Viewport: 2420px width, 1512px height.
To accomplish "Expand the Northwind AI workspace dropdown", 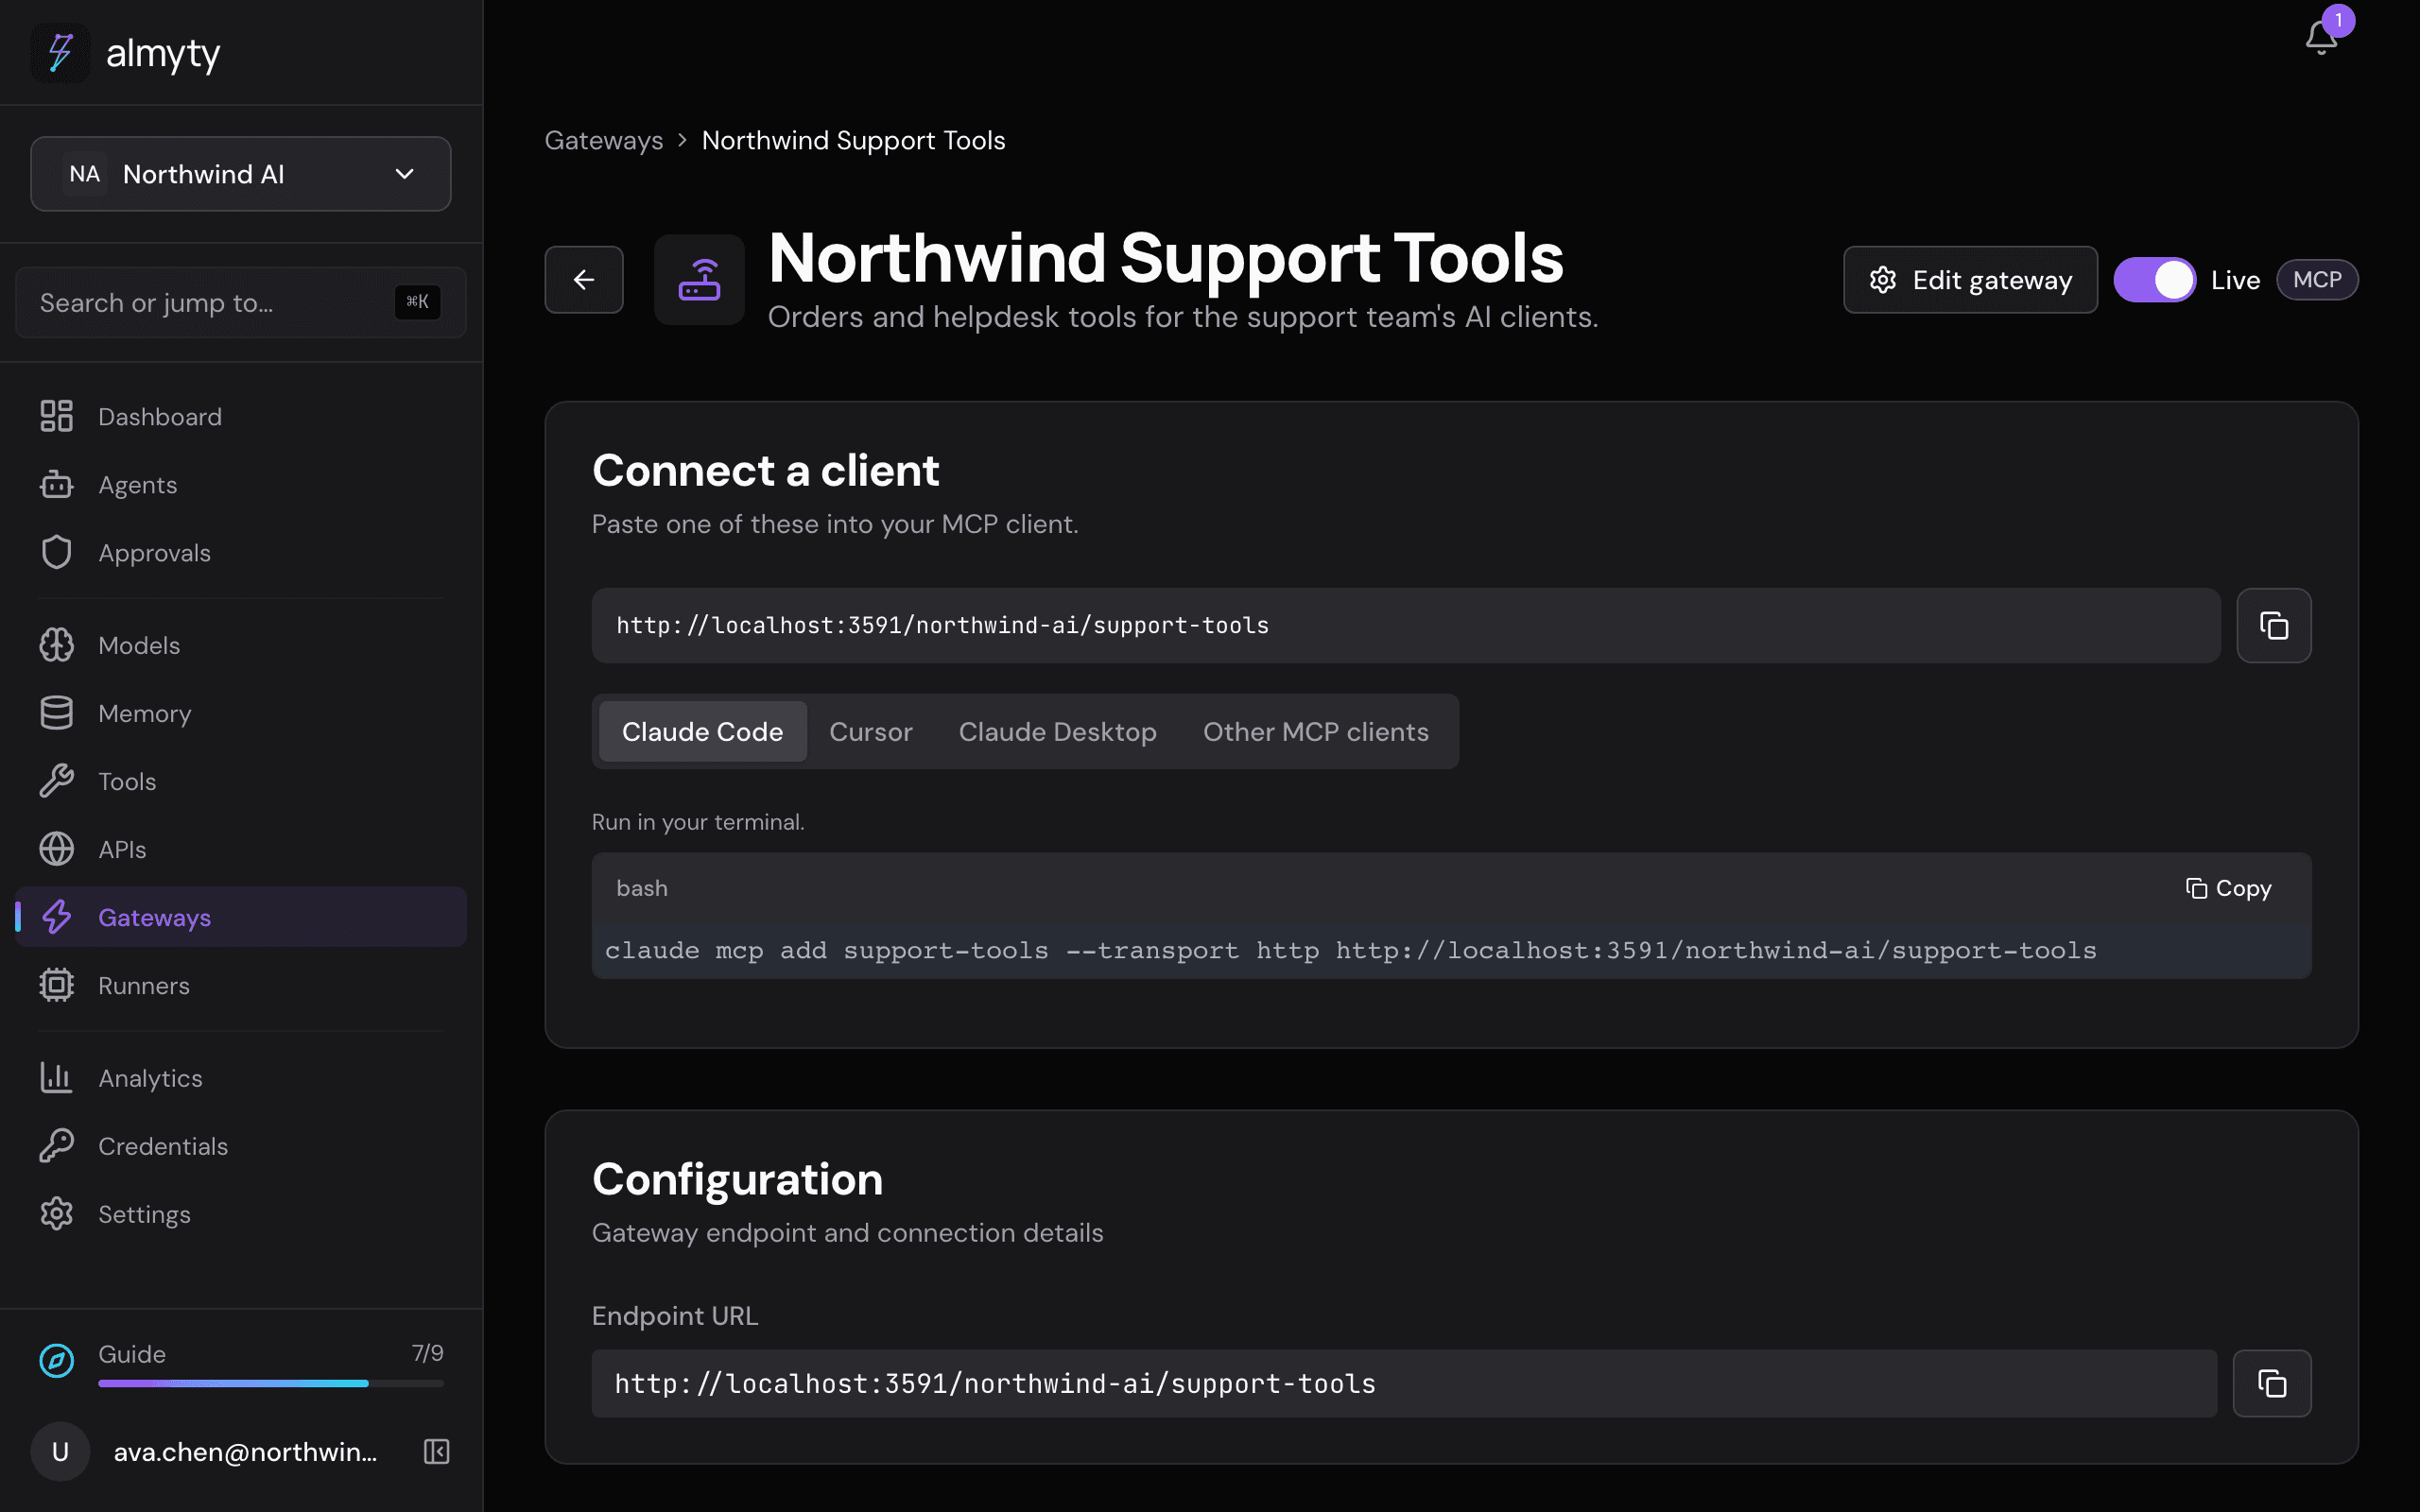I will point(241,174).
